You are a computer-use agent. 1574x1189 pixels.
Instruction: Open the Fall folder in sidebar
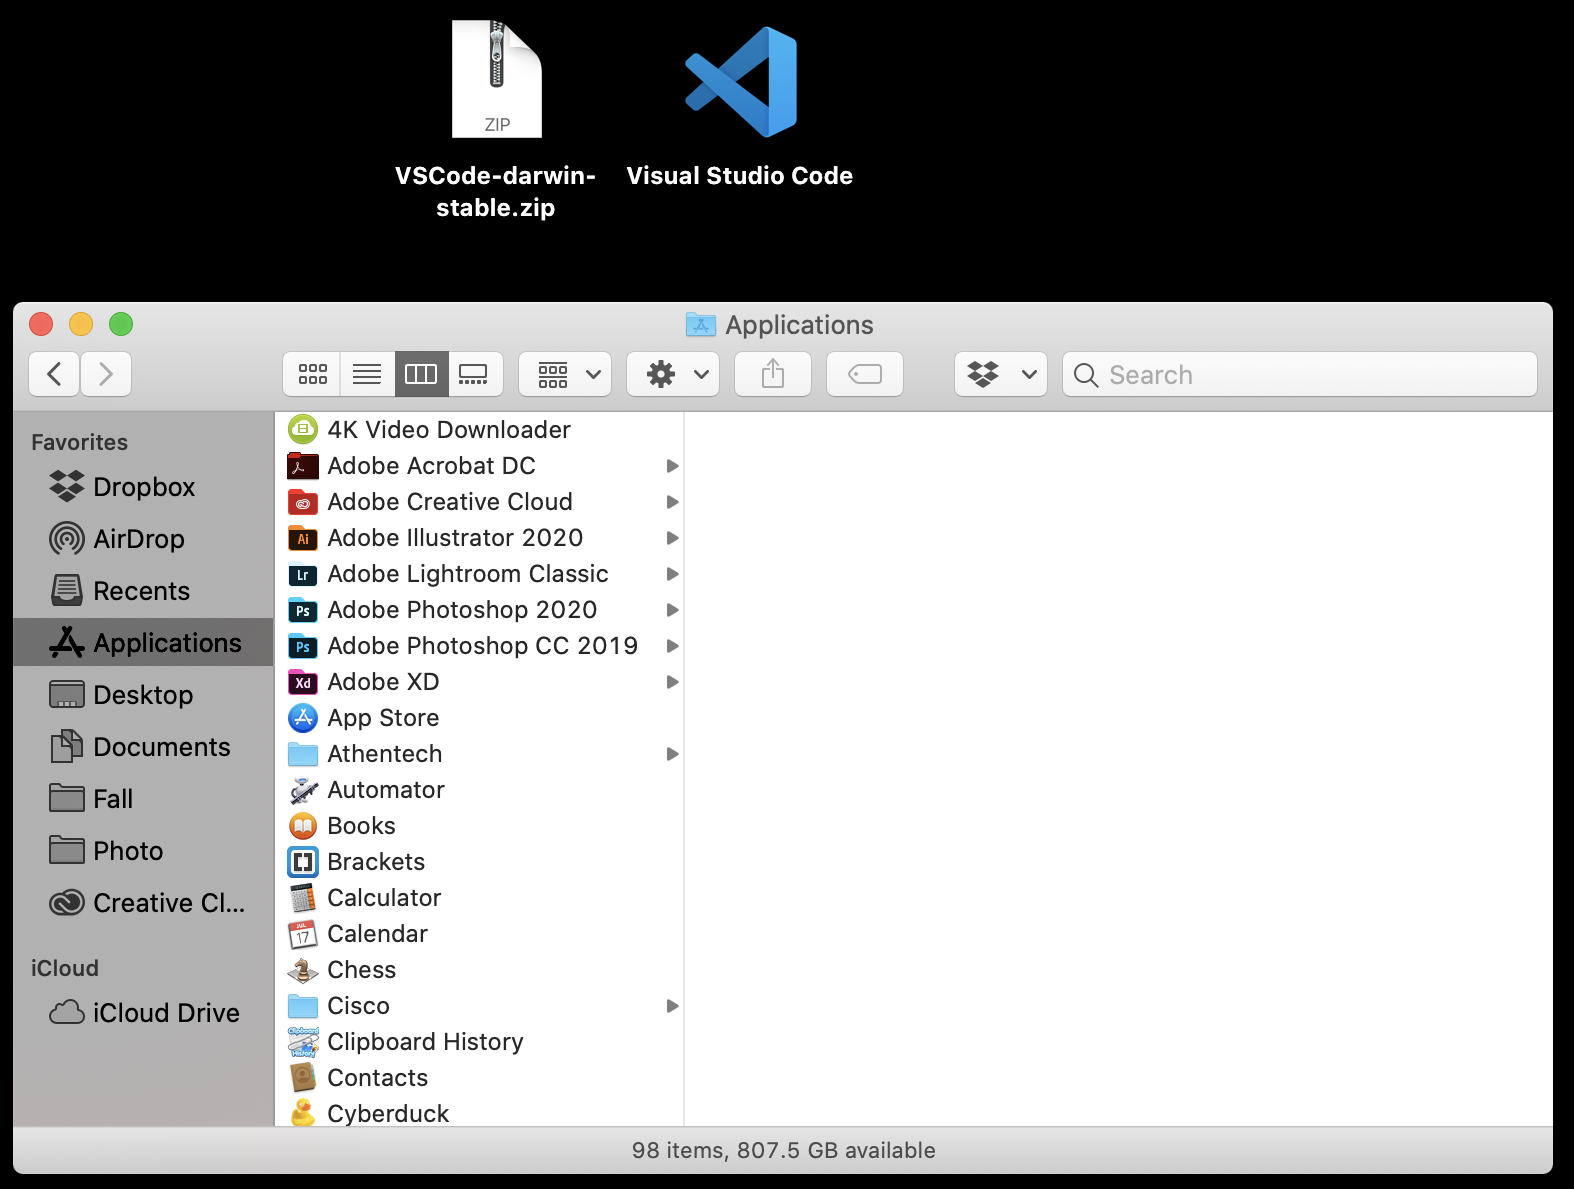[x=143, y=799]
